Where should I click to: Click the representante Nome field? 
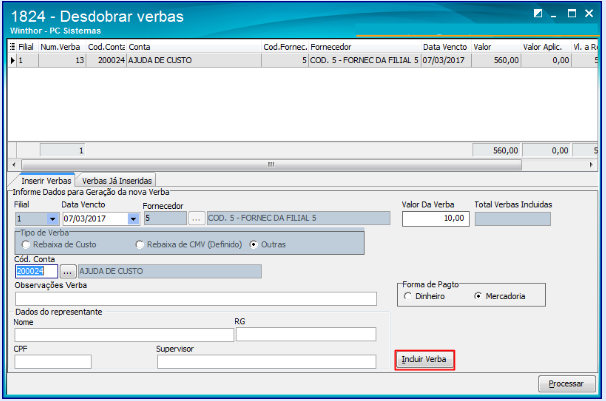(124, 335)
